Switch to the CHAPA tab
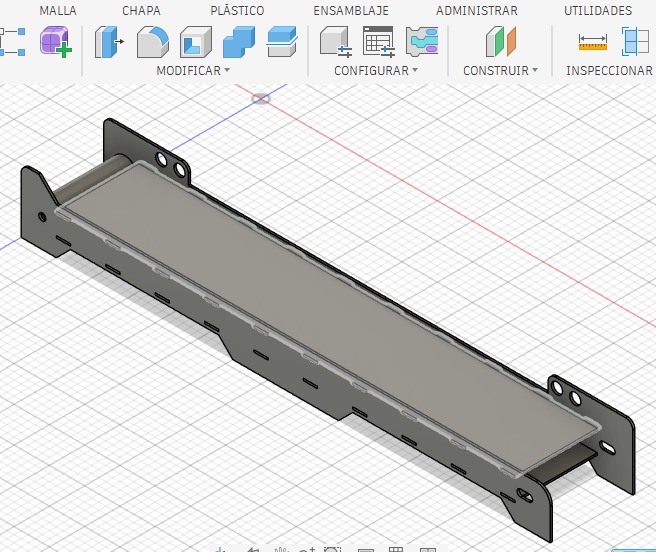Screen dimensions: 656x552 pos(141,10)
